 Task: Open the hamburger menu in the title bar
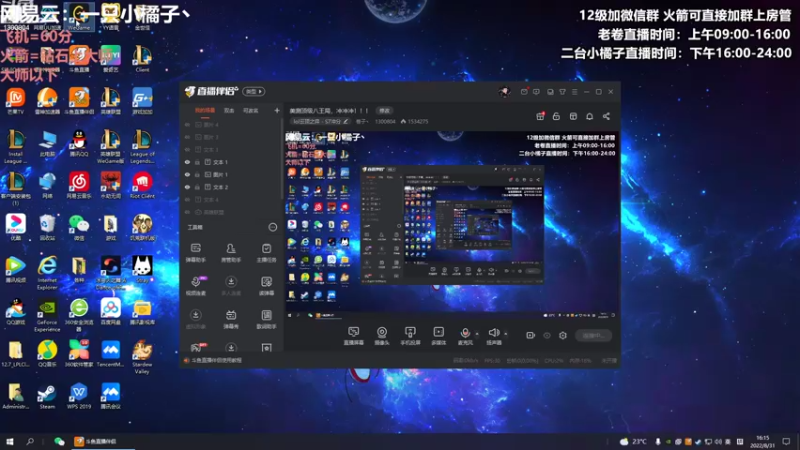tap(574, 92)
